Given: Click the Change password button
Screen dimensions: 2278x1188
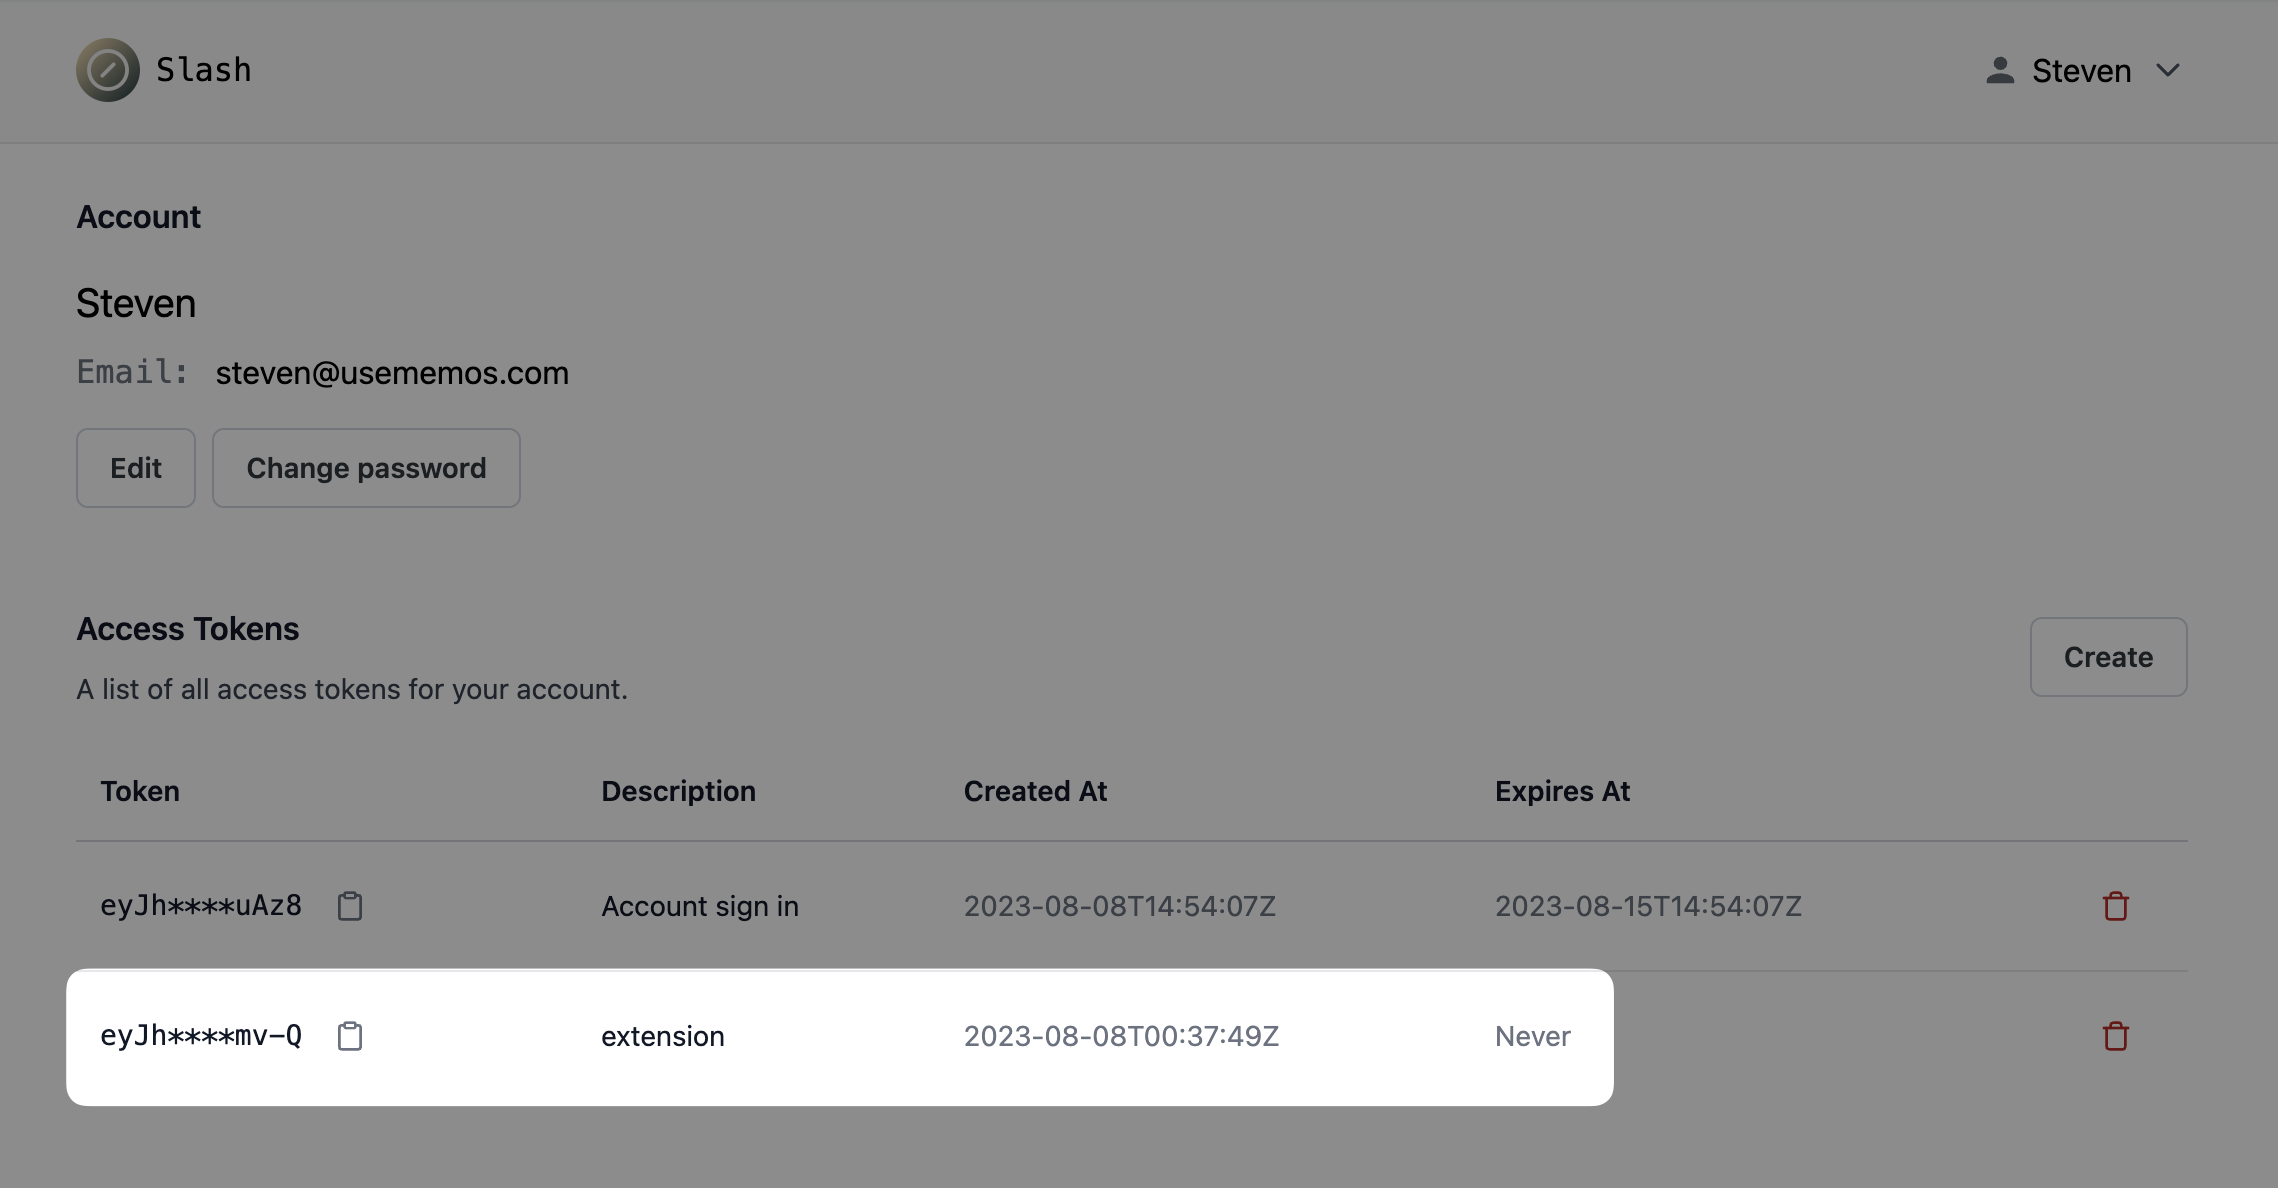Looking at the screenshot, I should [366, 468].
